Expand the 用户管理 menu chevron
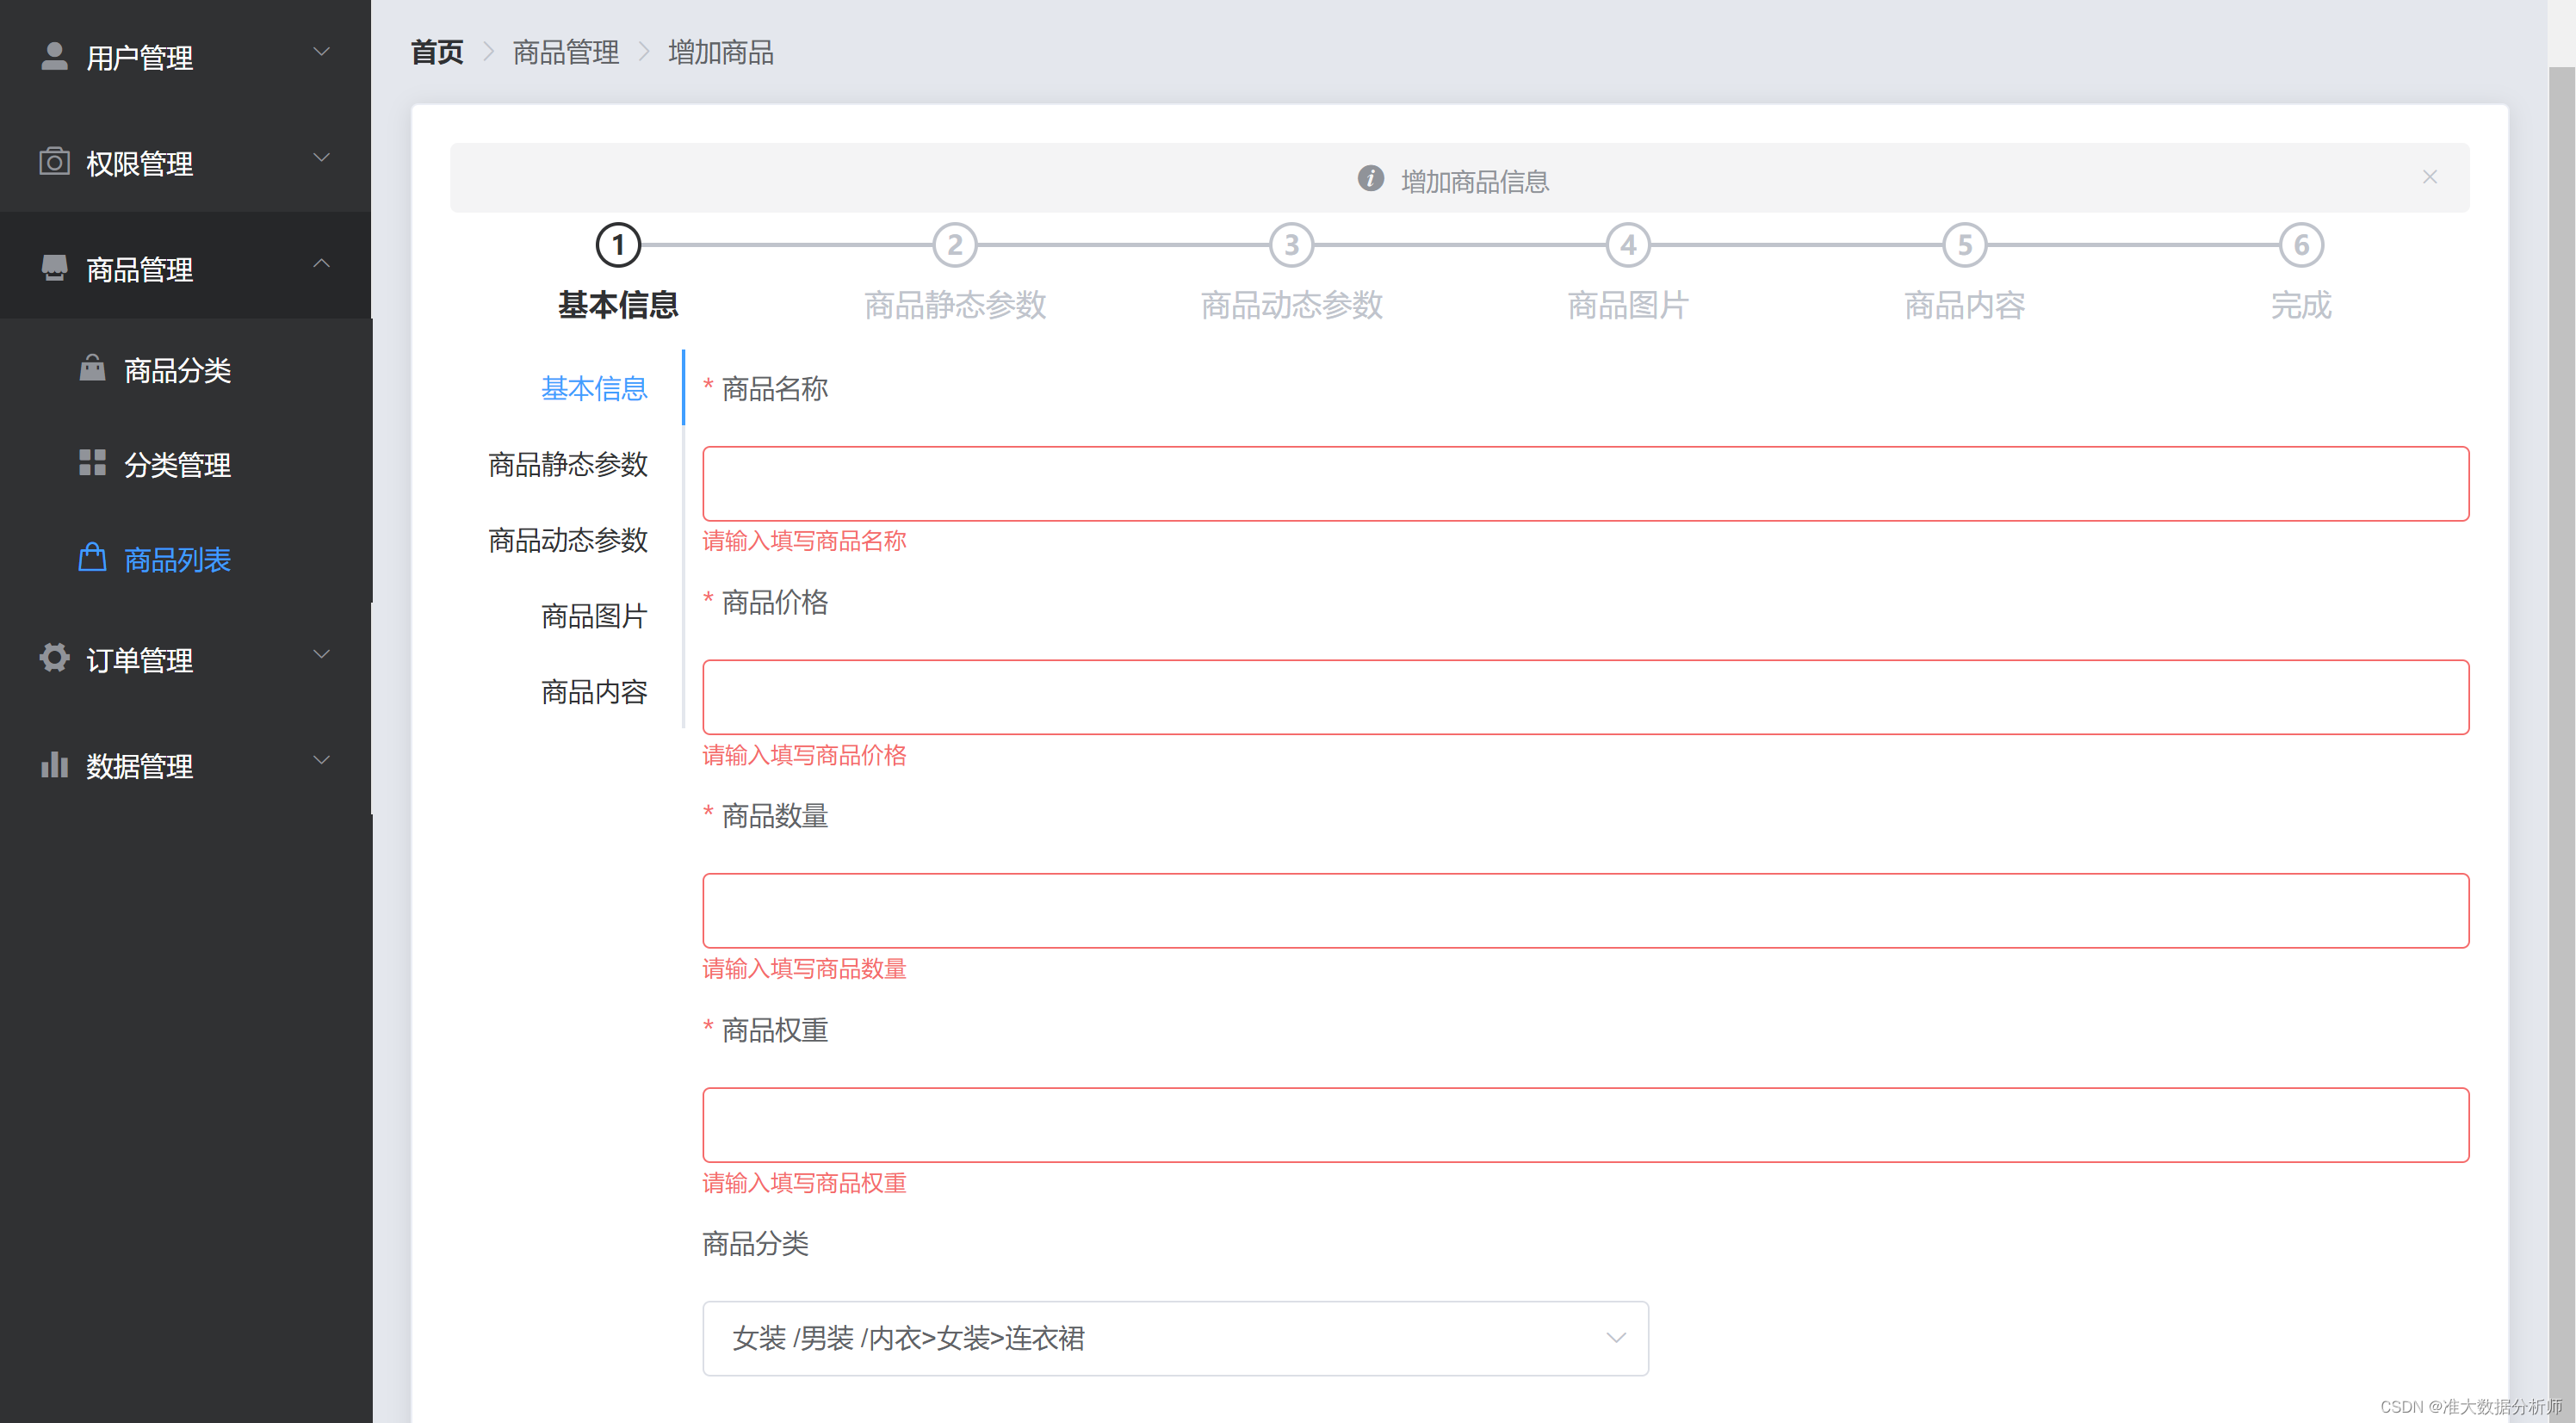 pos(321,52)
